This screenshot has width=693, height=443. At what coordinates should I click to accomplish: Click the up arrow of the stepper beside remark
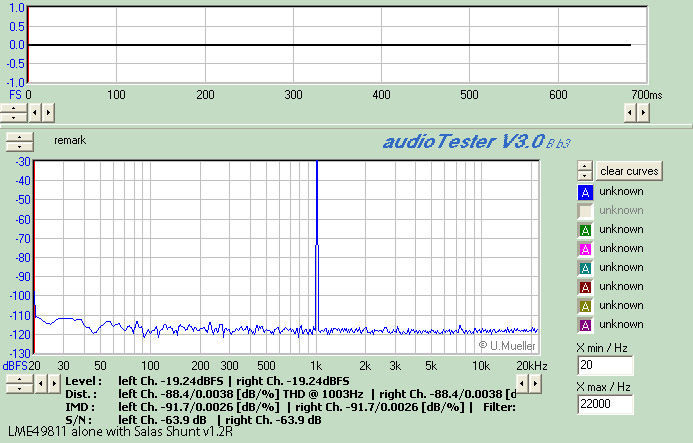pos(19,137)
